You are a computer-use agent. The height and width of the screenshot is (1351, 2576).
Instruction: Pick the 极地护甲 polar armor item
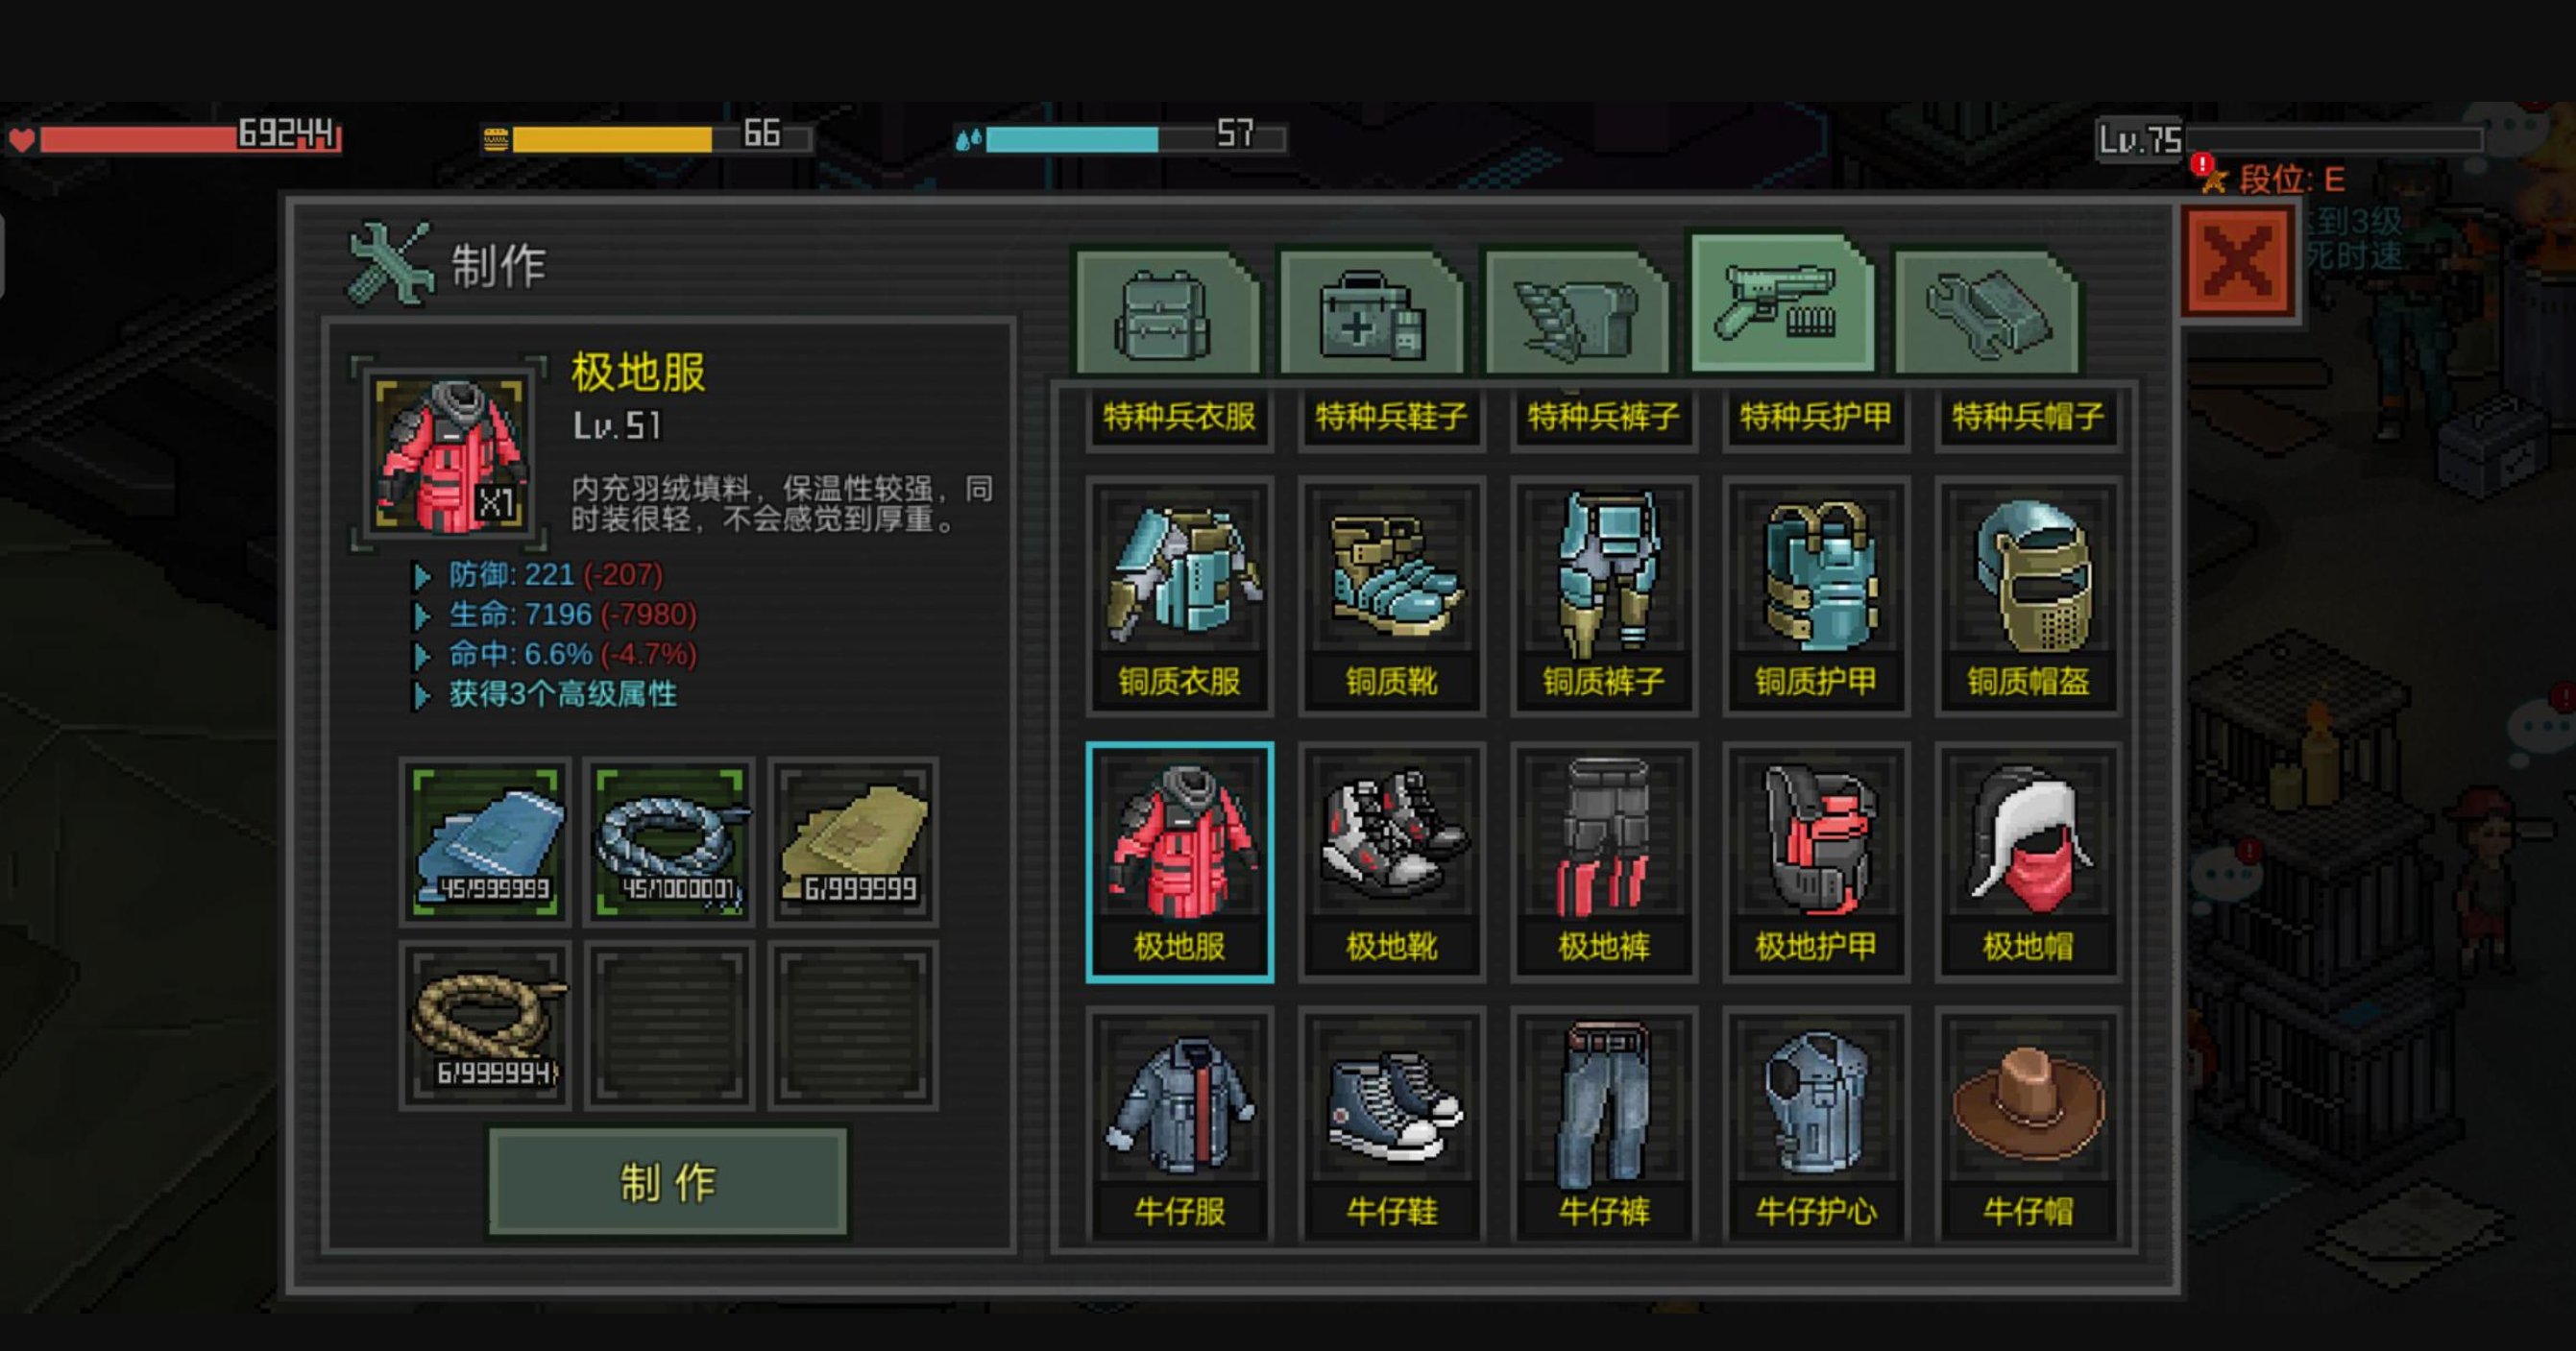[1815, 862]
